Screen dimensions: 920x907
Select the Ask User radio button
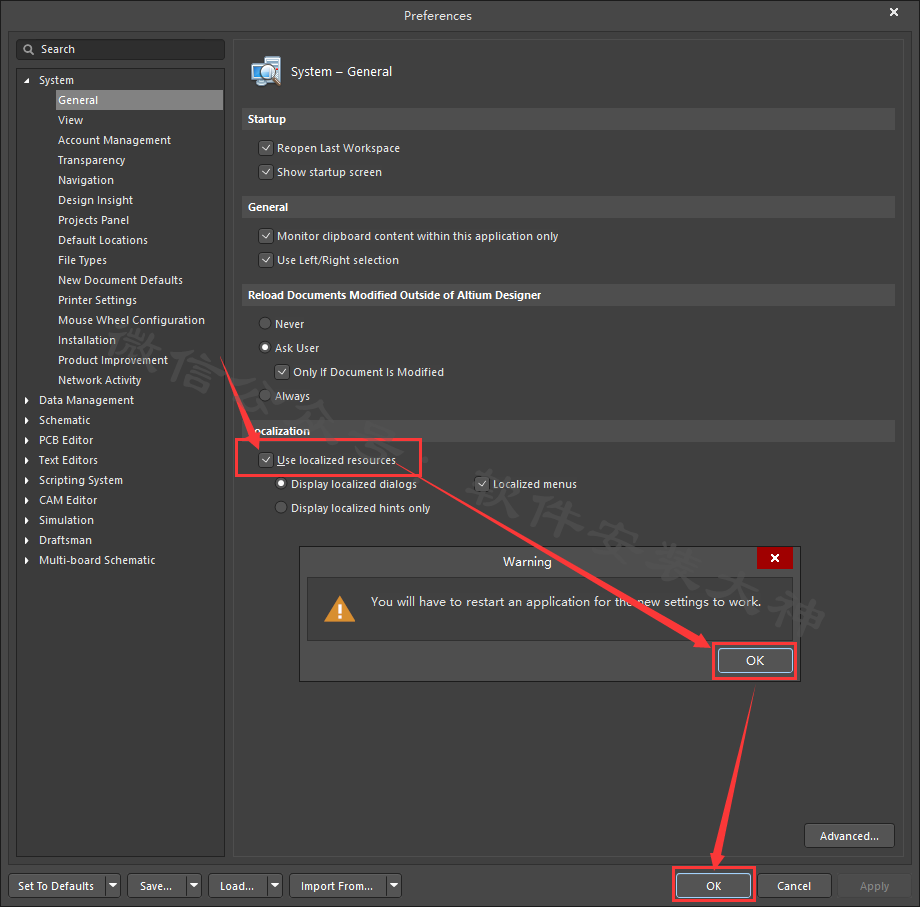pos(265,348)
